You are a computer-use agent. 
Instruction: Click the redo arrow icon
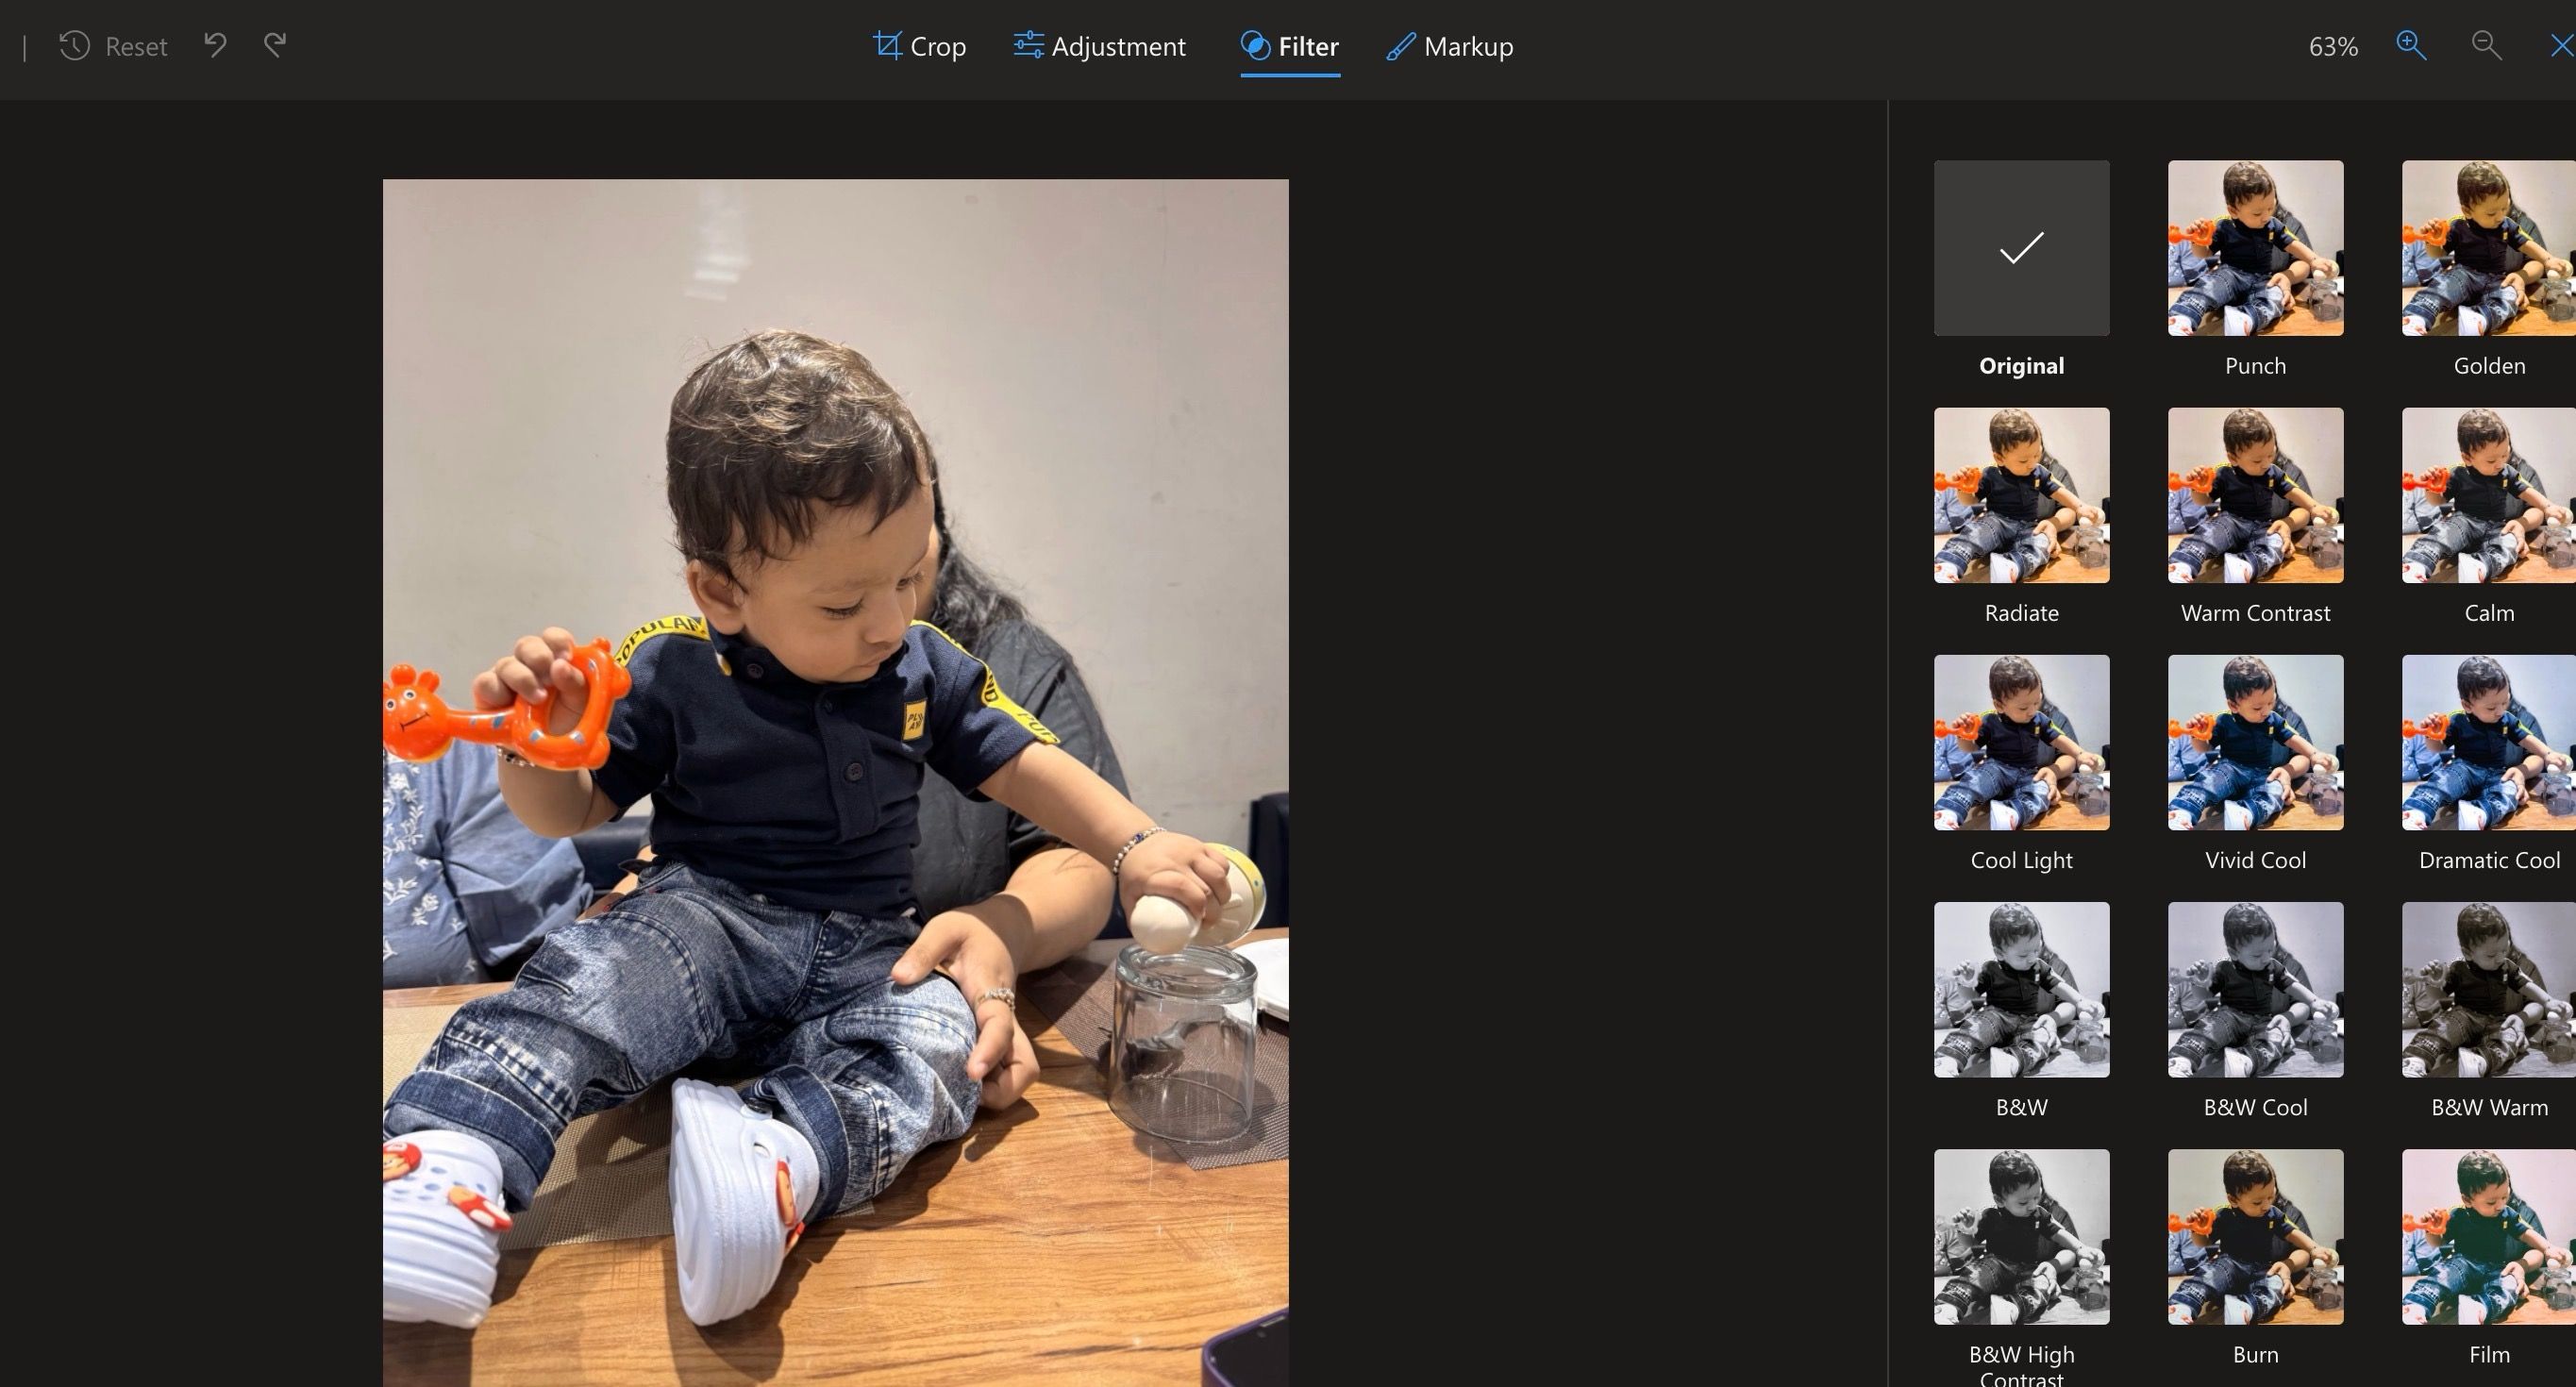pos(272,44)
